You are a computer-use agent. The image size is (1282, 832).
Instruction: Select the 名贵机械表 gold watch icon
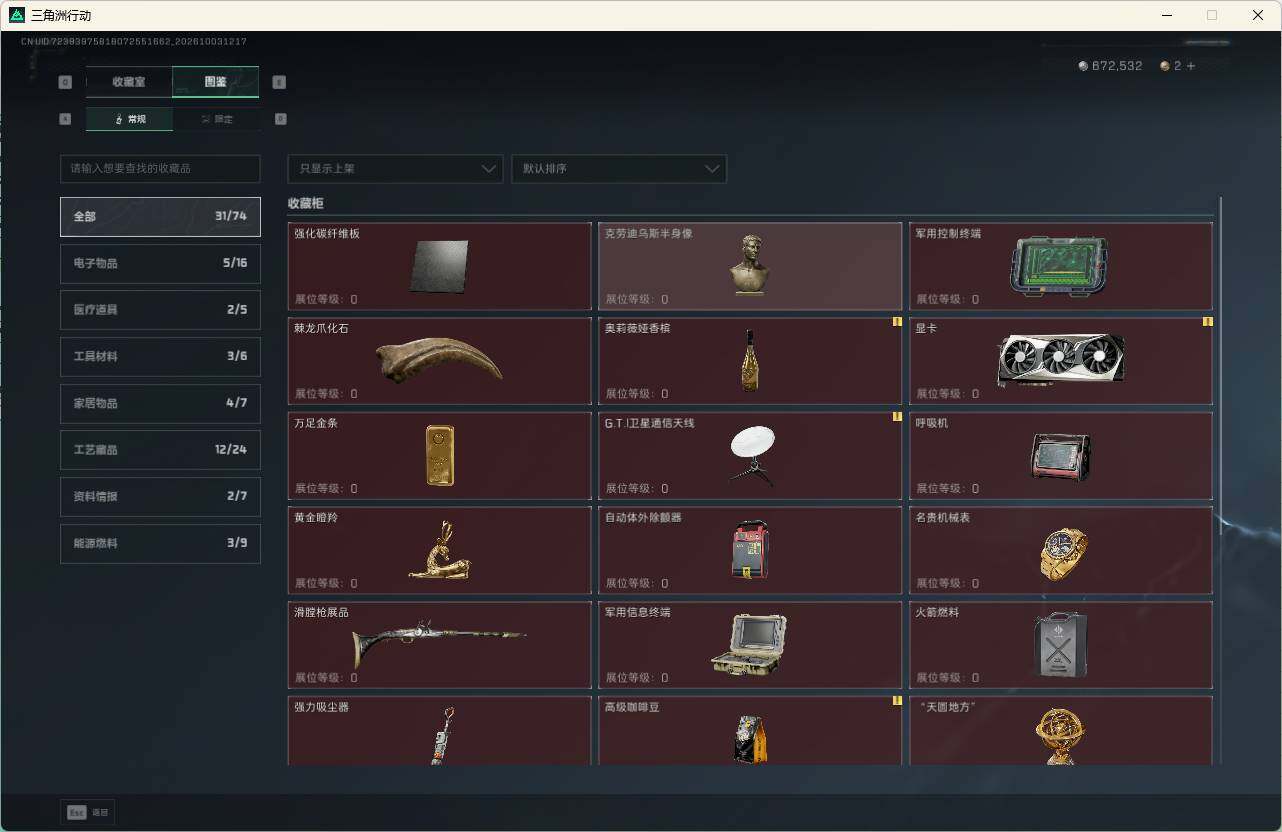click(x=1062, y=552)
